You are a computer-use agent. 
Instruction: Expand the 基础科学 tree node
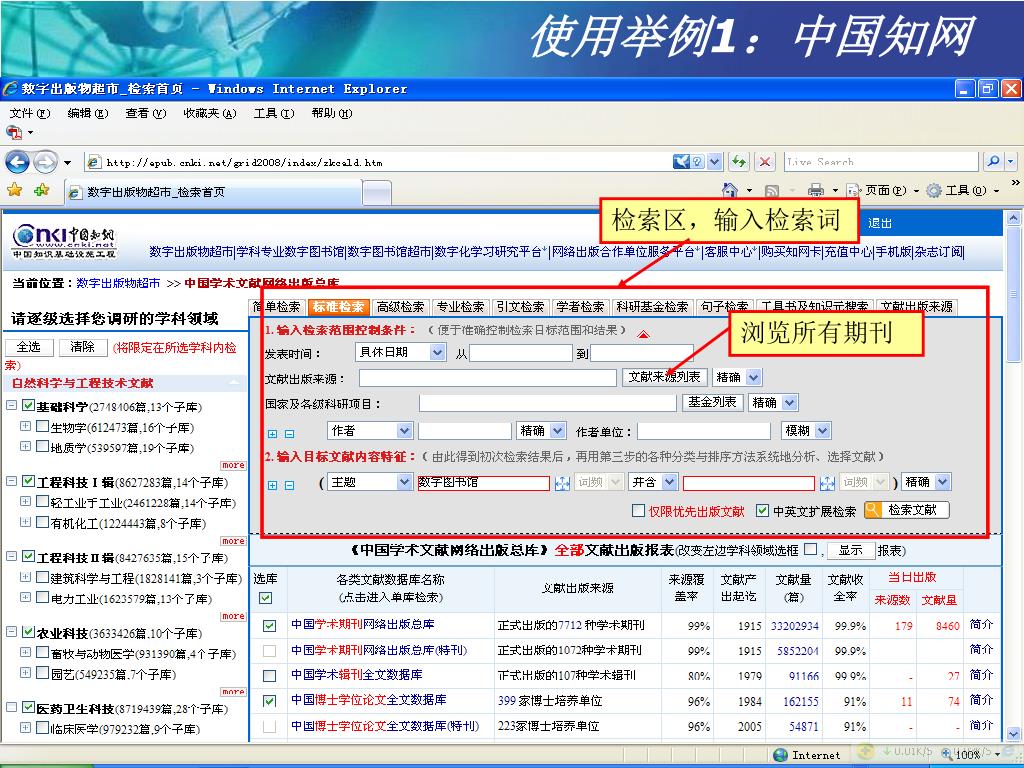coord(11,406)
